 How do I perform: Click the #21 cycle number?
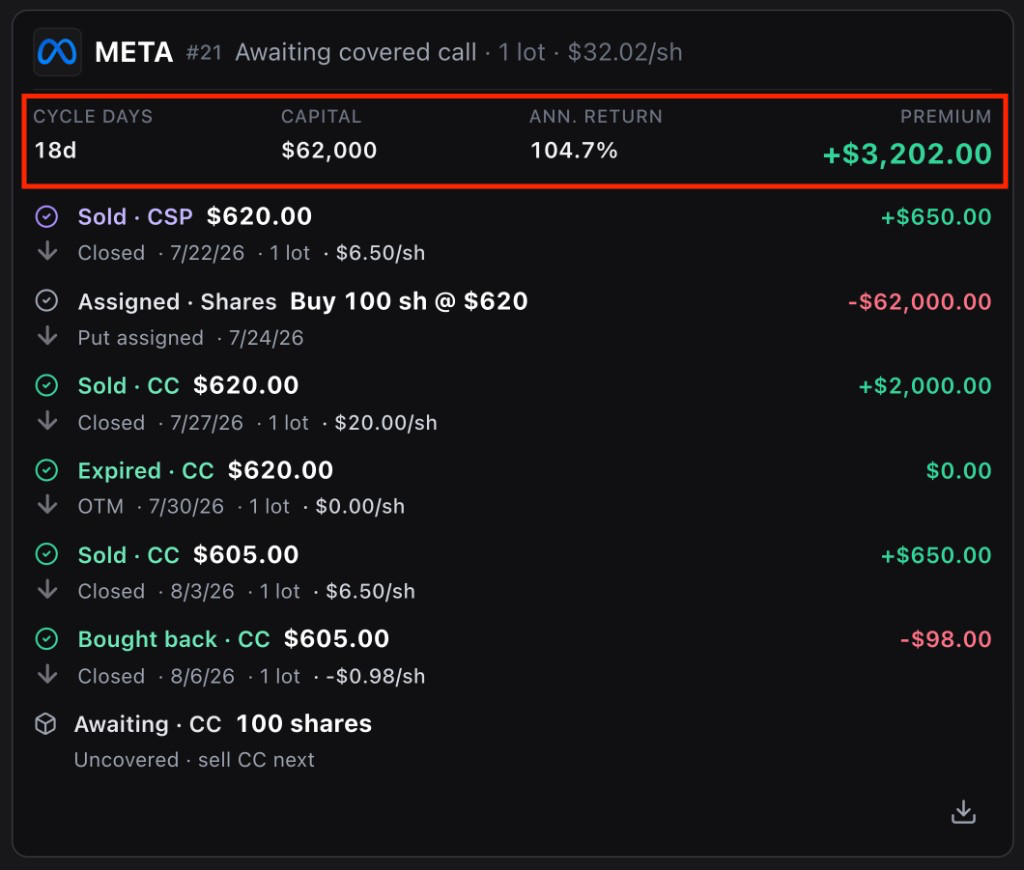[x=204, y=52]
